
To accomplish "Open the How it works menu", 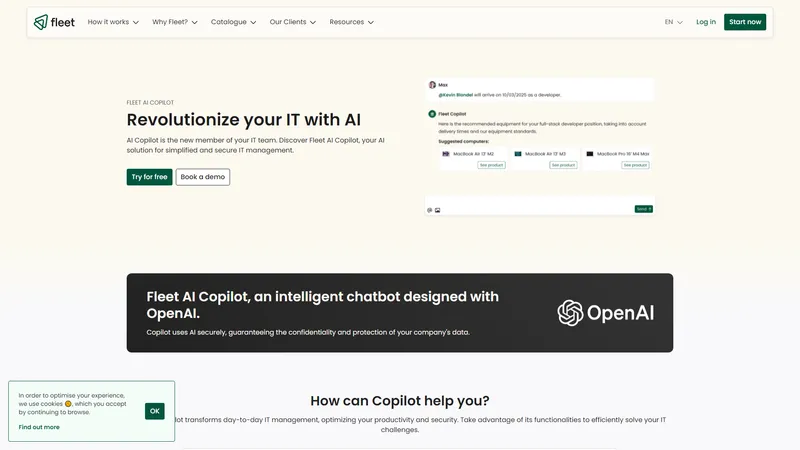I will pyautogui.click(x=113, y=22).
